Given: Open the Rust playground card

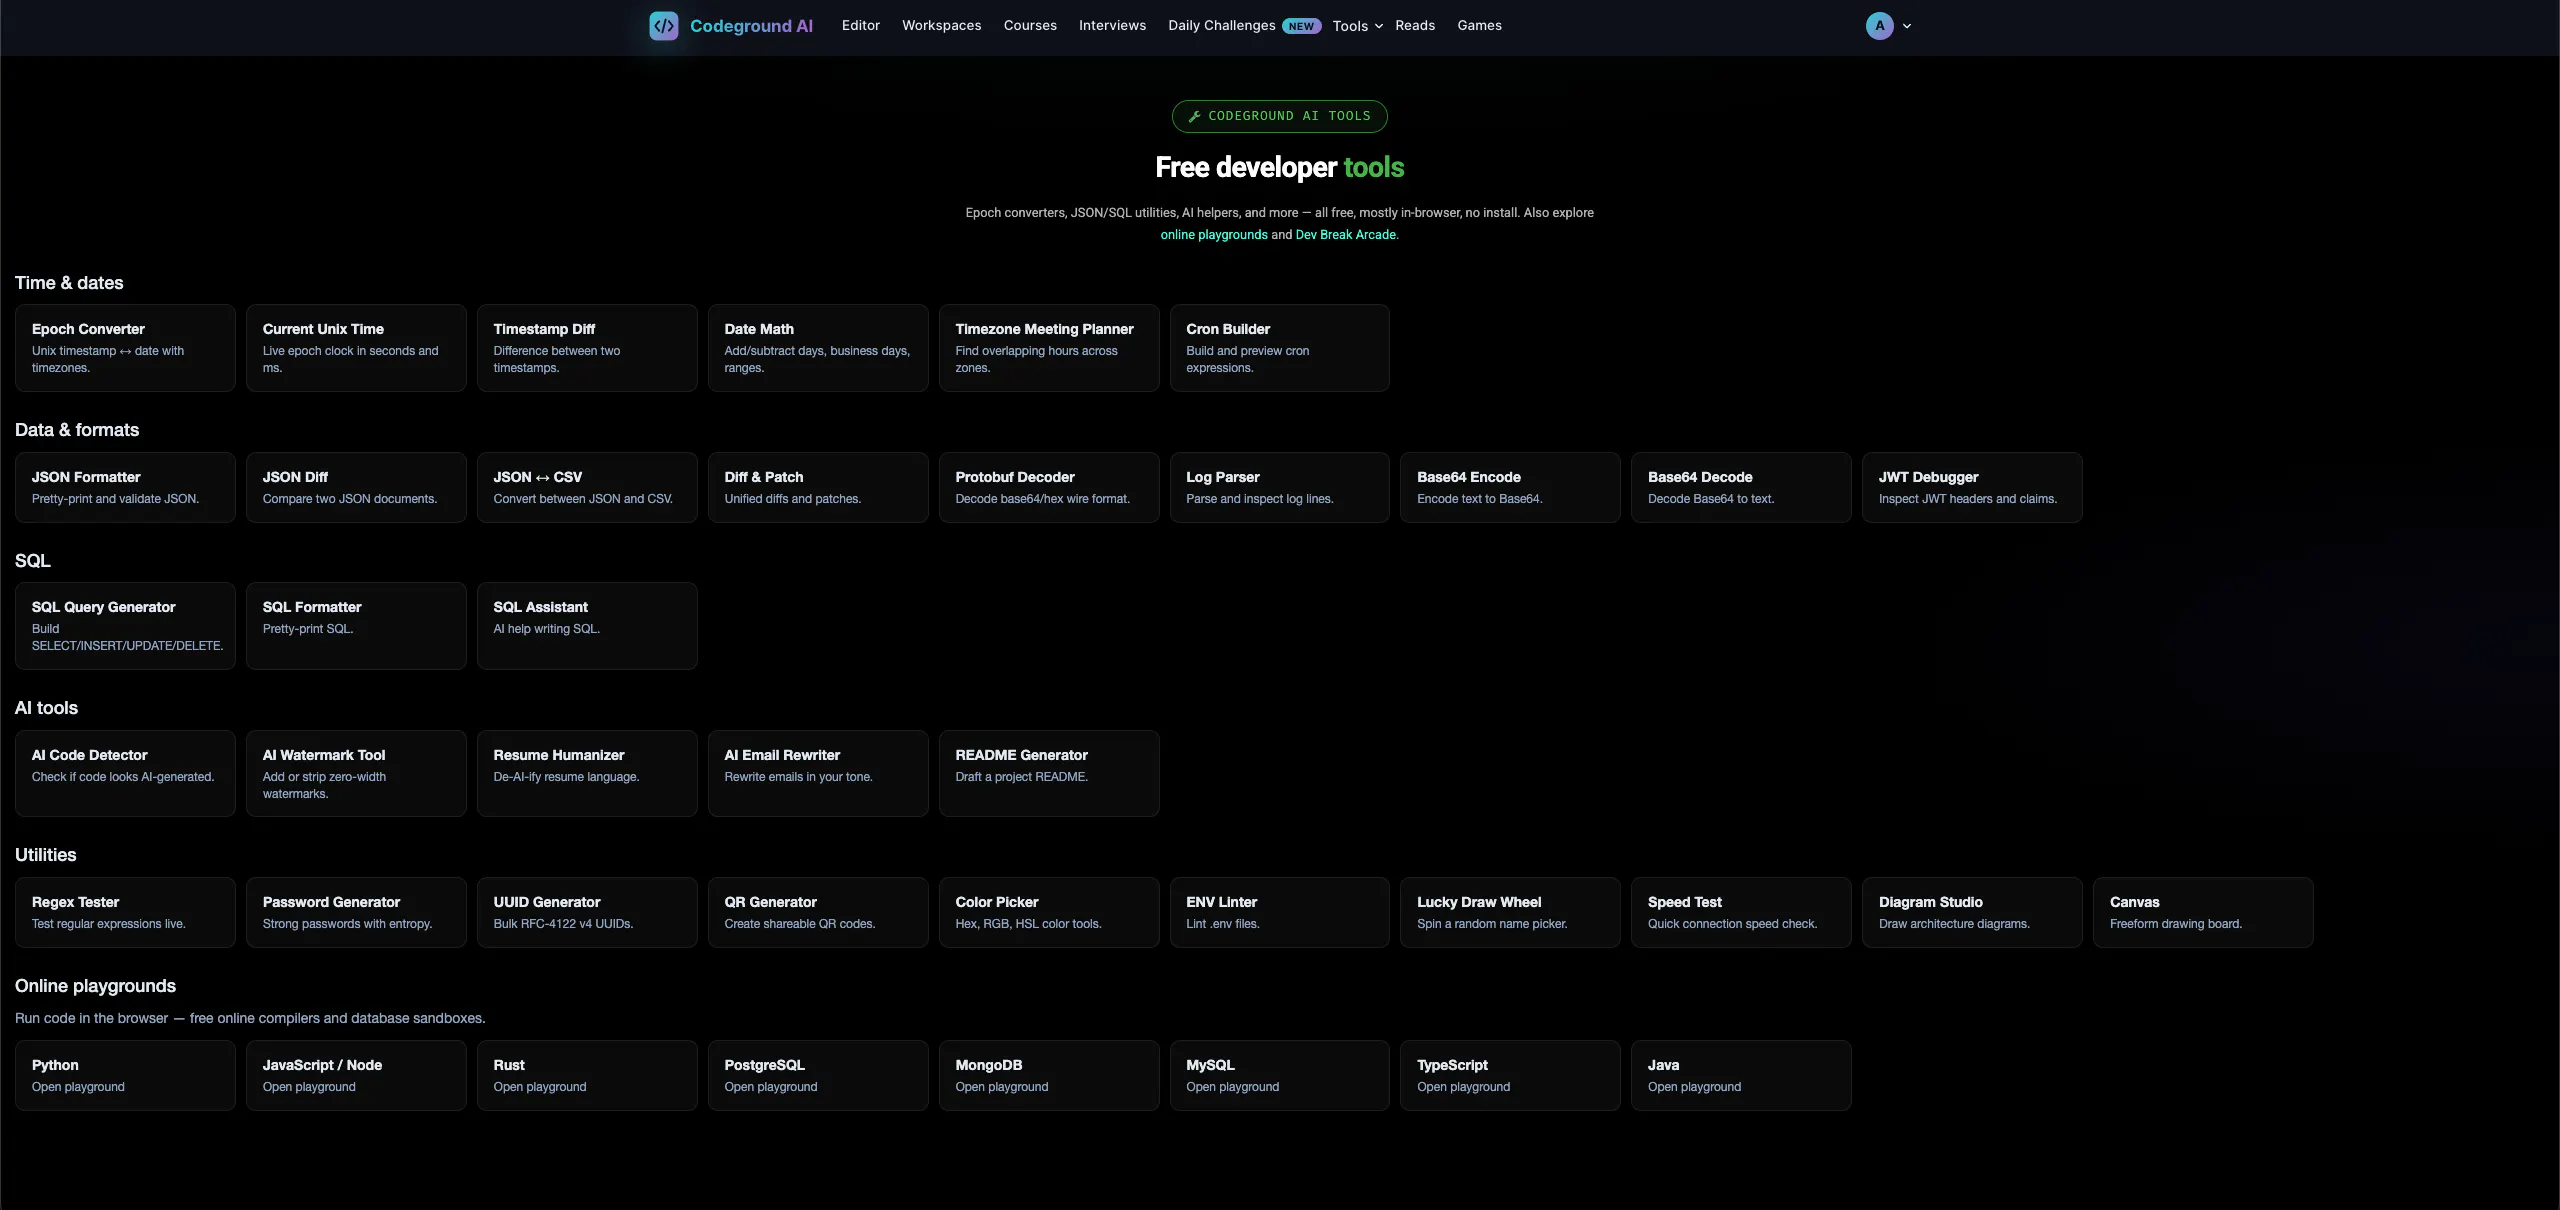Looking at the screenshot, I should click(587, 1075).
